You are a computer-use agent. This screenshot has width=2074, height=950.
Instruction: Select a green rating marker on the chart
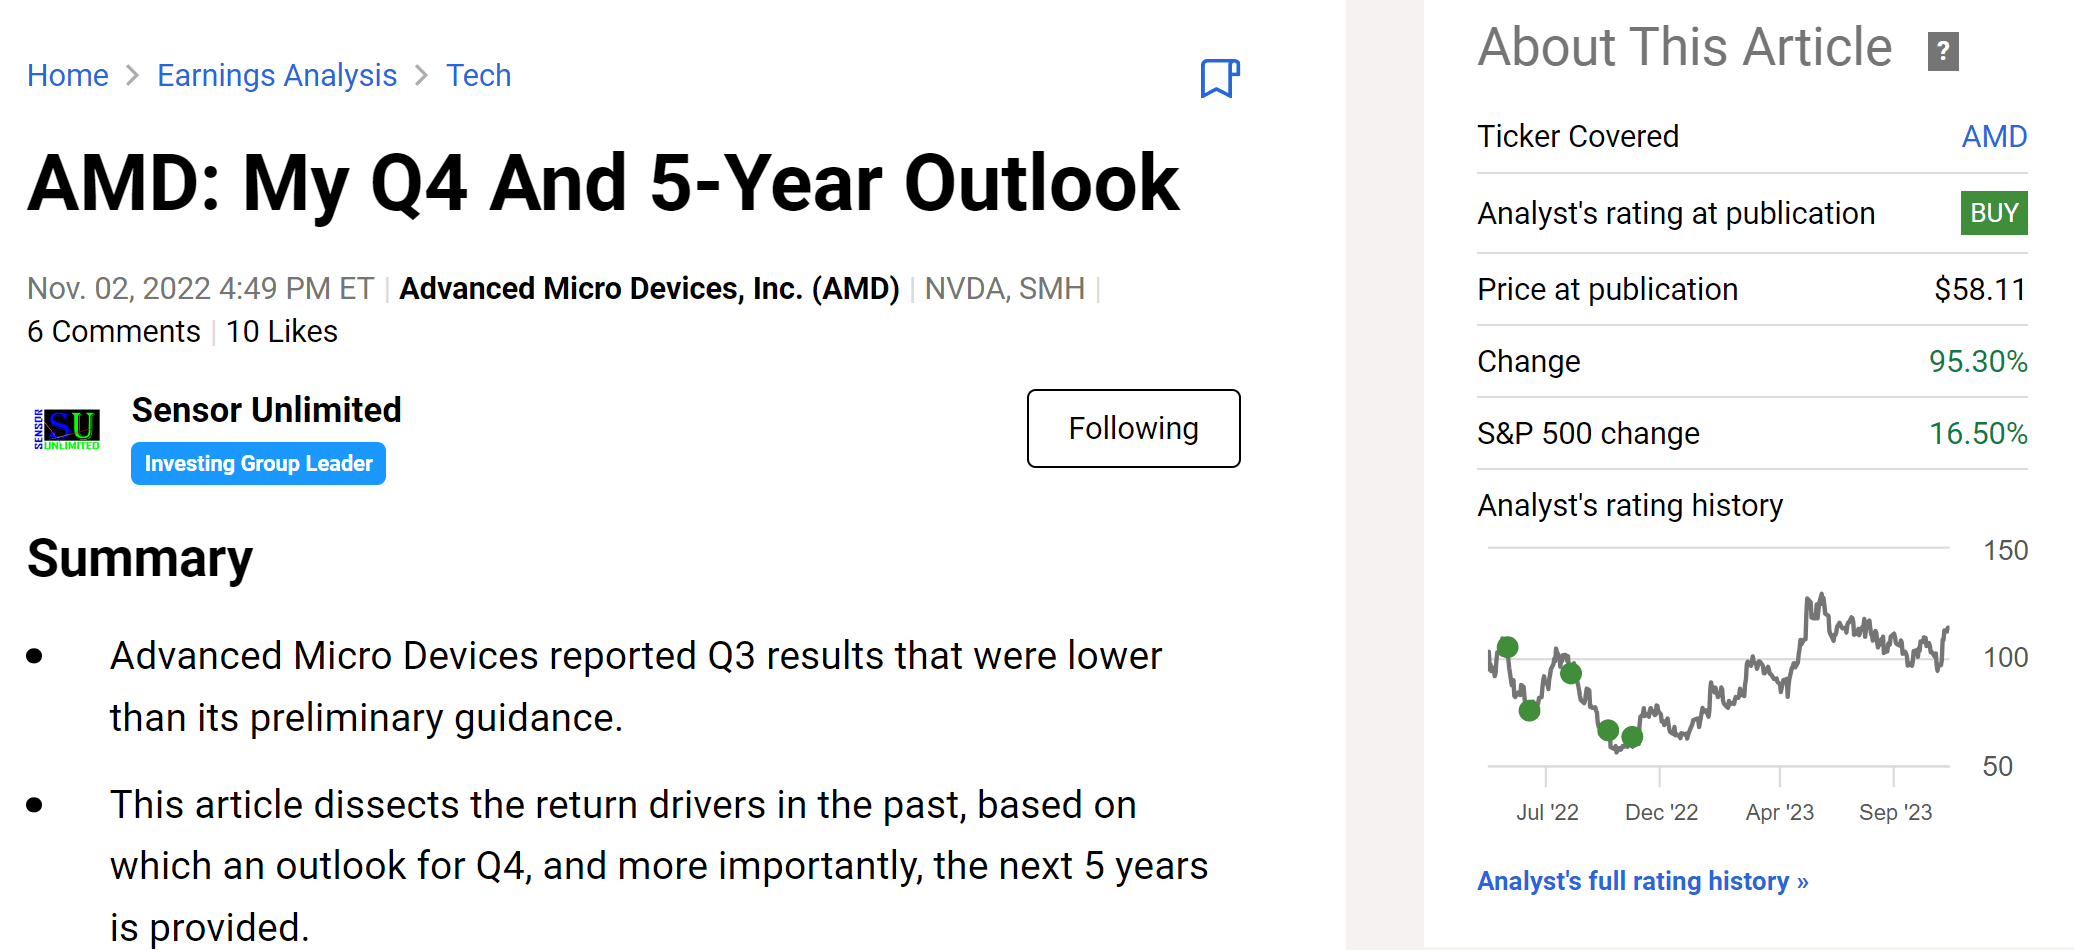(1508, 647)
